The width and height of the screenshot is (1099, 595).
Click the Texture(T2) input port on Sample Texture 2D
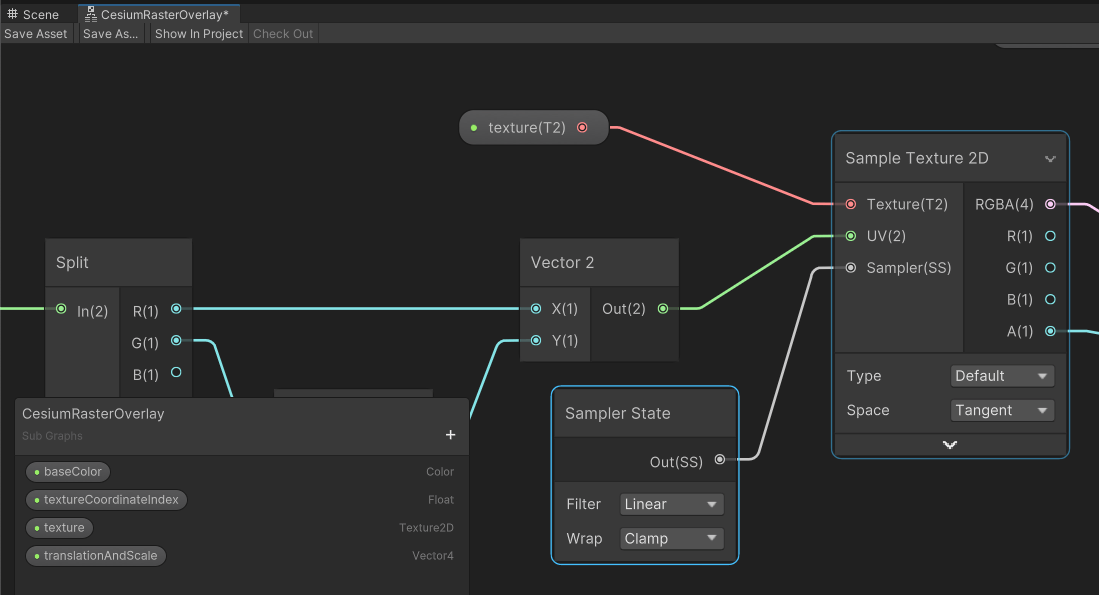(851, 205)
